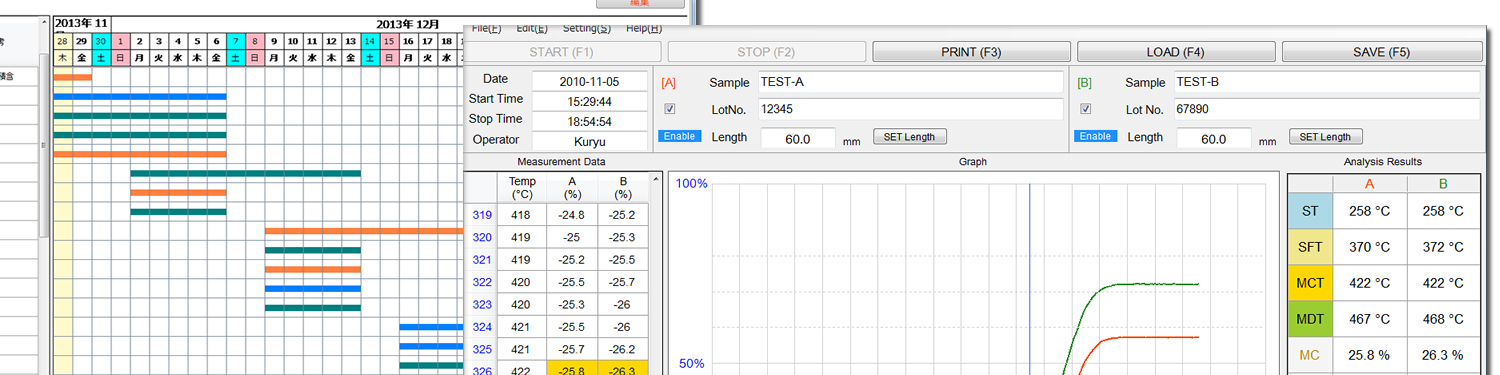Open the Help(H) menu
Screen dimensions: 1500x375
tap(644, 28)
